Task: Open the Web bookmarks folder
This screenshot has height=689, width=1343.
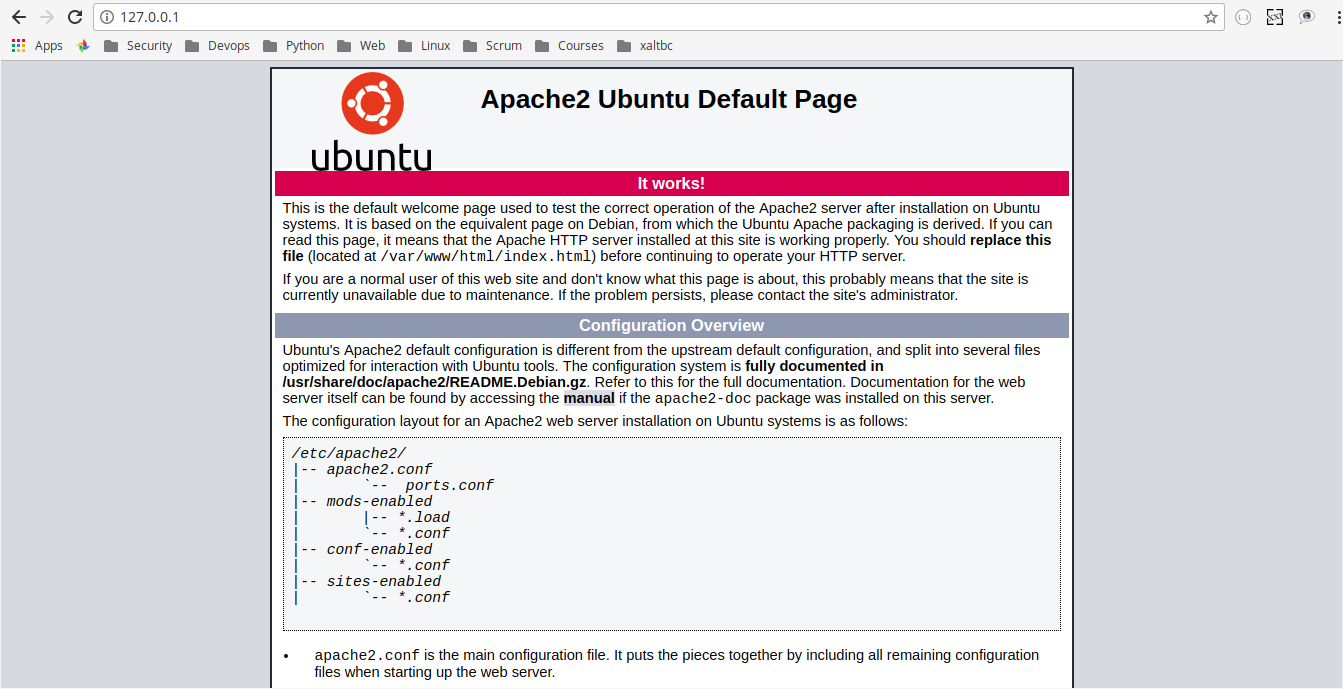Action: 361,45
